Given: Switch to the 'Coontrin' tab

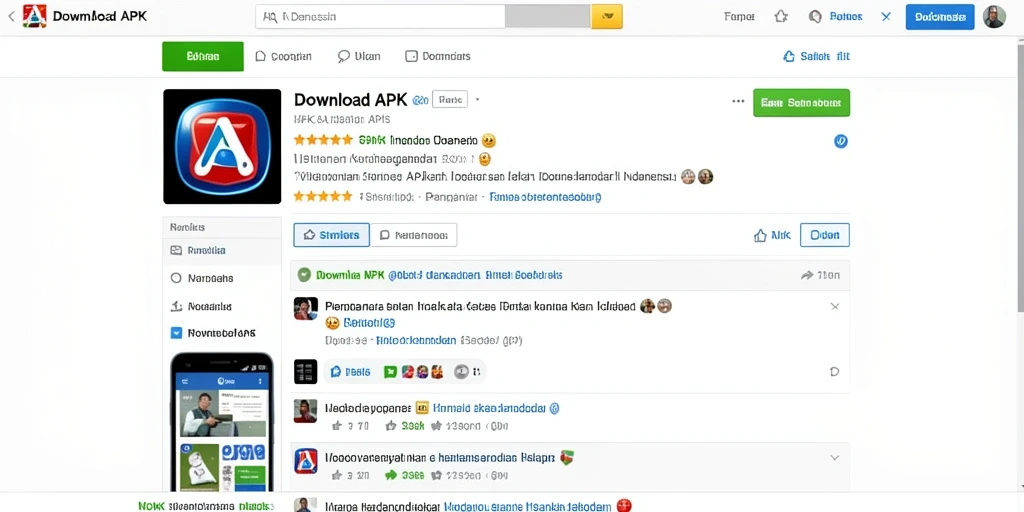Looking at the screenshot, I should click(283, 56).
